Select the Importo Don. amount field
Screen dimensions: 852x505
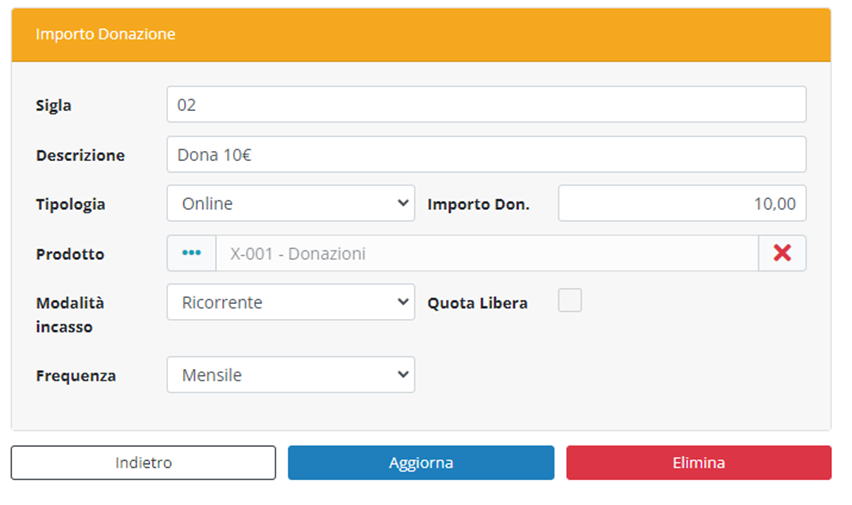point(682,204)
